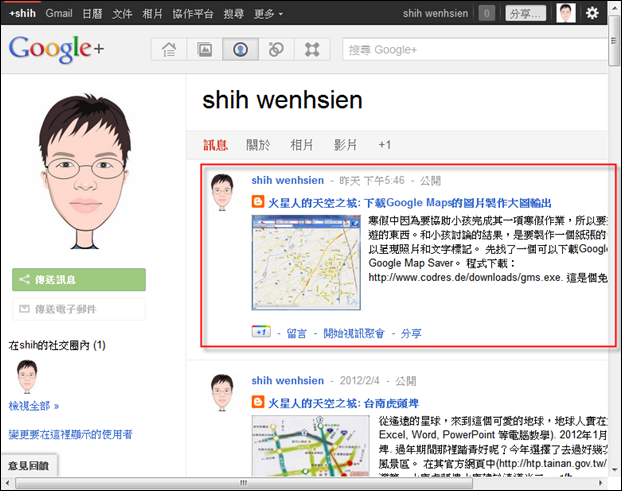Switch to the 影片 profile tab
This screenshot has width=622, height=491.
345,145
